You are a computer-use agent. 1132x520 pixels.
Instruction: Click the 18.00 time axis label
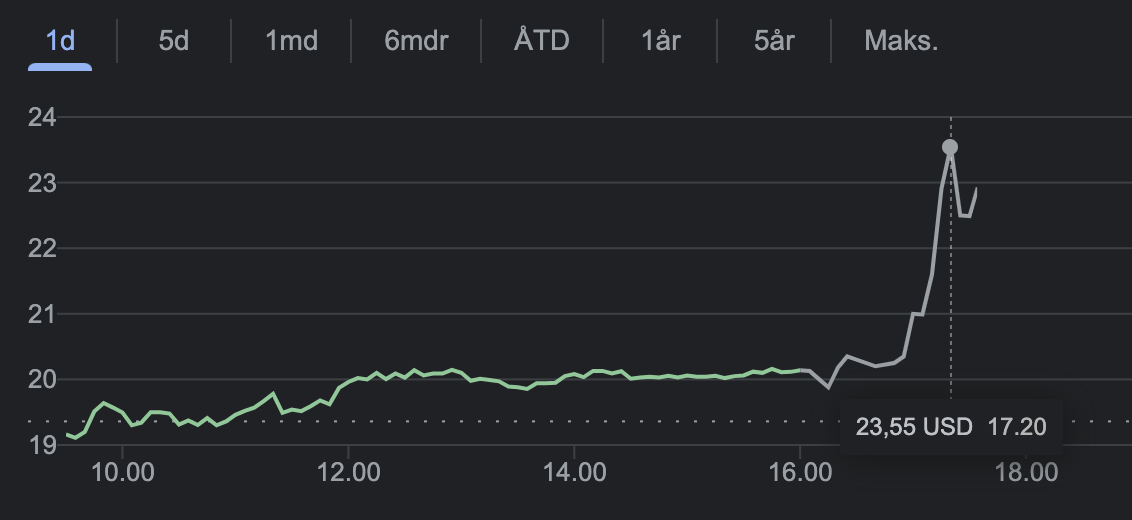(1027, 473)
